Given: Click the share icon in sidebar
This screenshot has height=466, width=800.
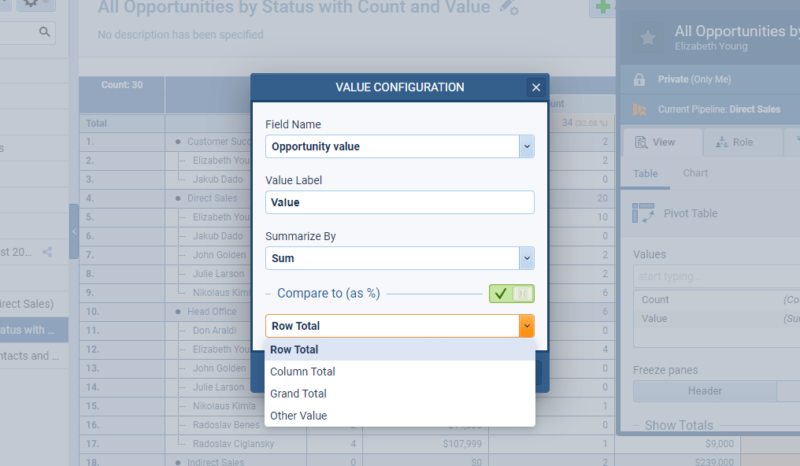Looking at the screenshot, I should pos(47,252).
